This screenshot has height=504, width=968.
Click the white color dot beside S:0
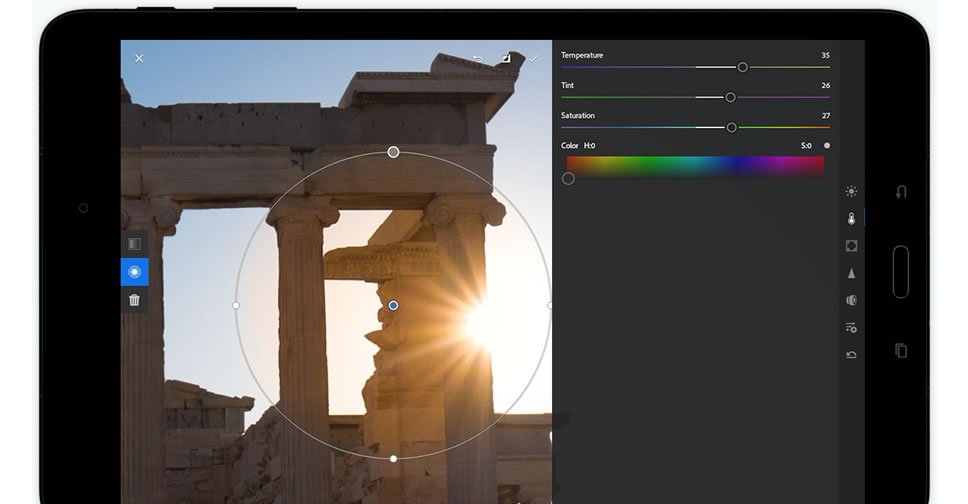(x=827, y=146)
